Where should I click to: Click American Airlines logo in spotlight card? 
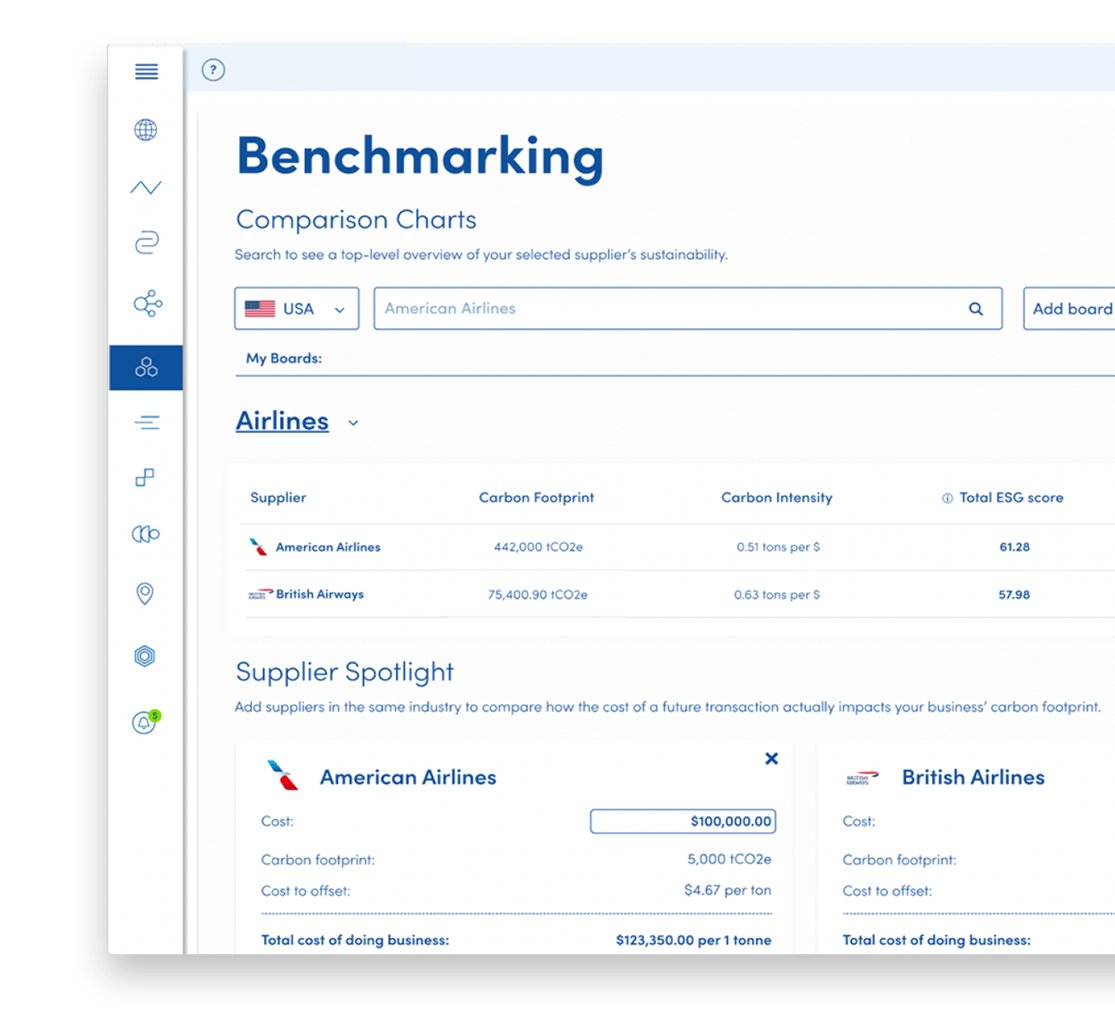pyautogui.click(x=282, y=776)
